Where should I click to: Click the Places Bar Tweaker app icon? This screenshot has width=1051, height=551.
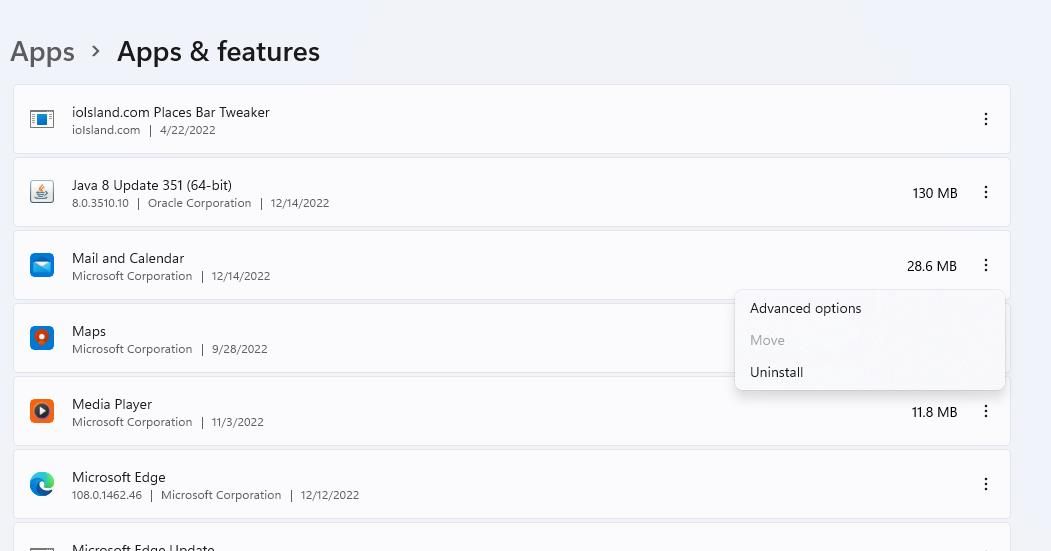[42, 119]
